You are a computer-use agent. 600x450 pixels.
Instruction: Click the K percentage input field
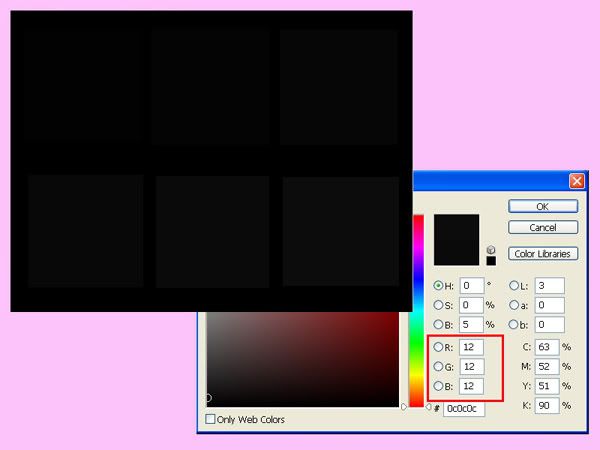click(546, 405)
